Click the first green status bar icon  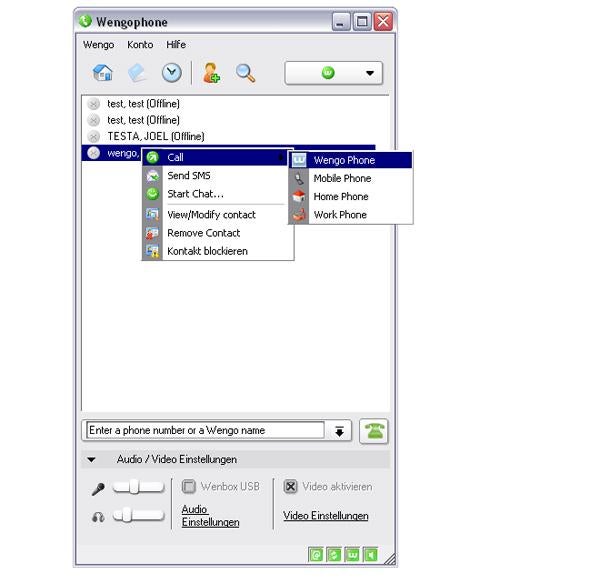point(316,554)
